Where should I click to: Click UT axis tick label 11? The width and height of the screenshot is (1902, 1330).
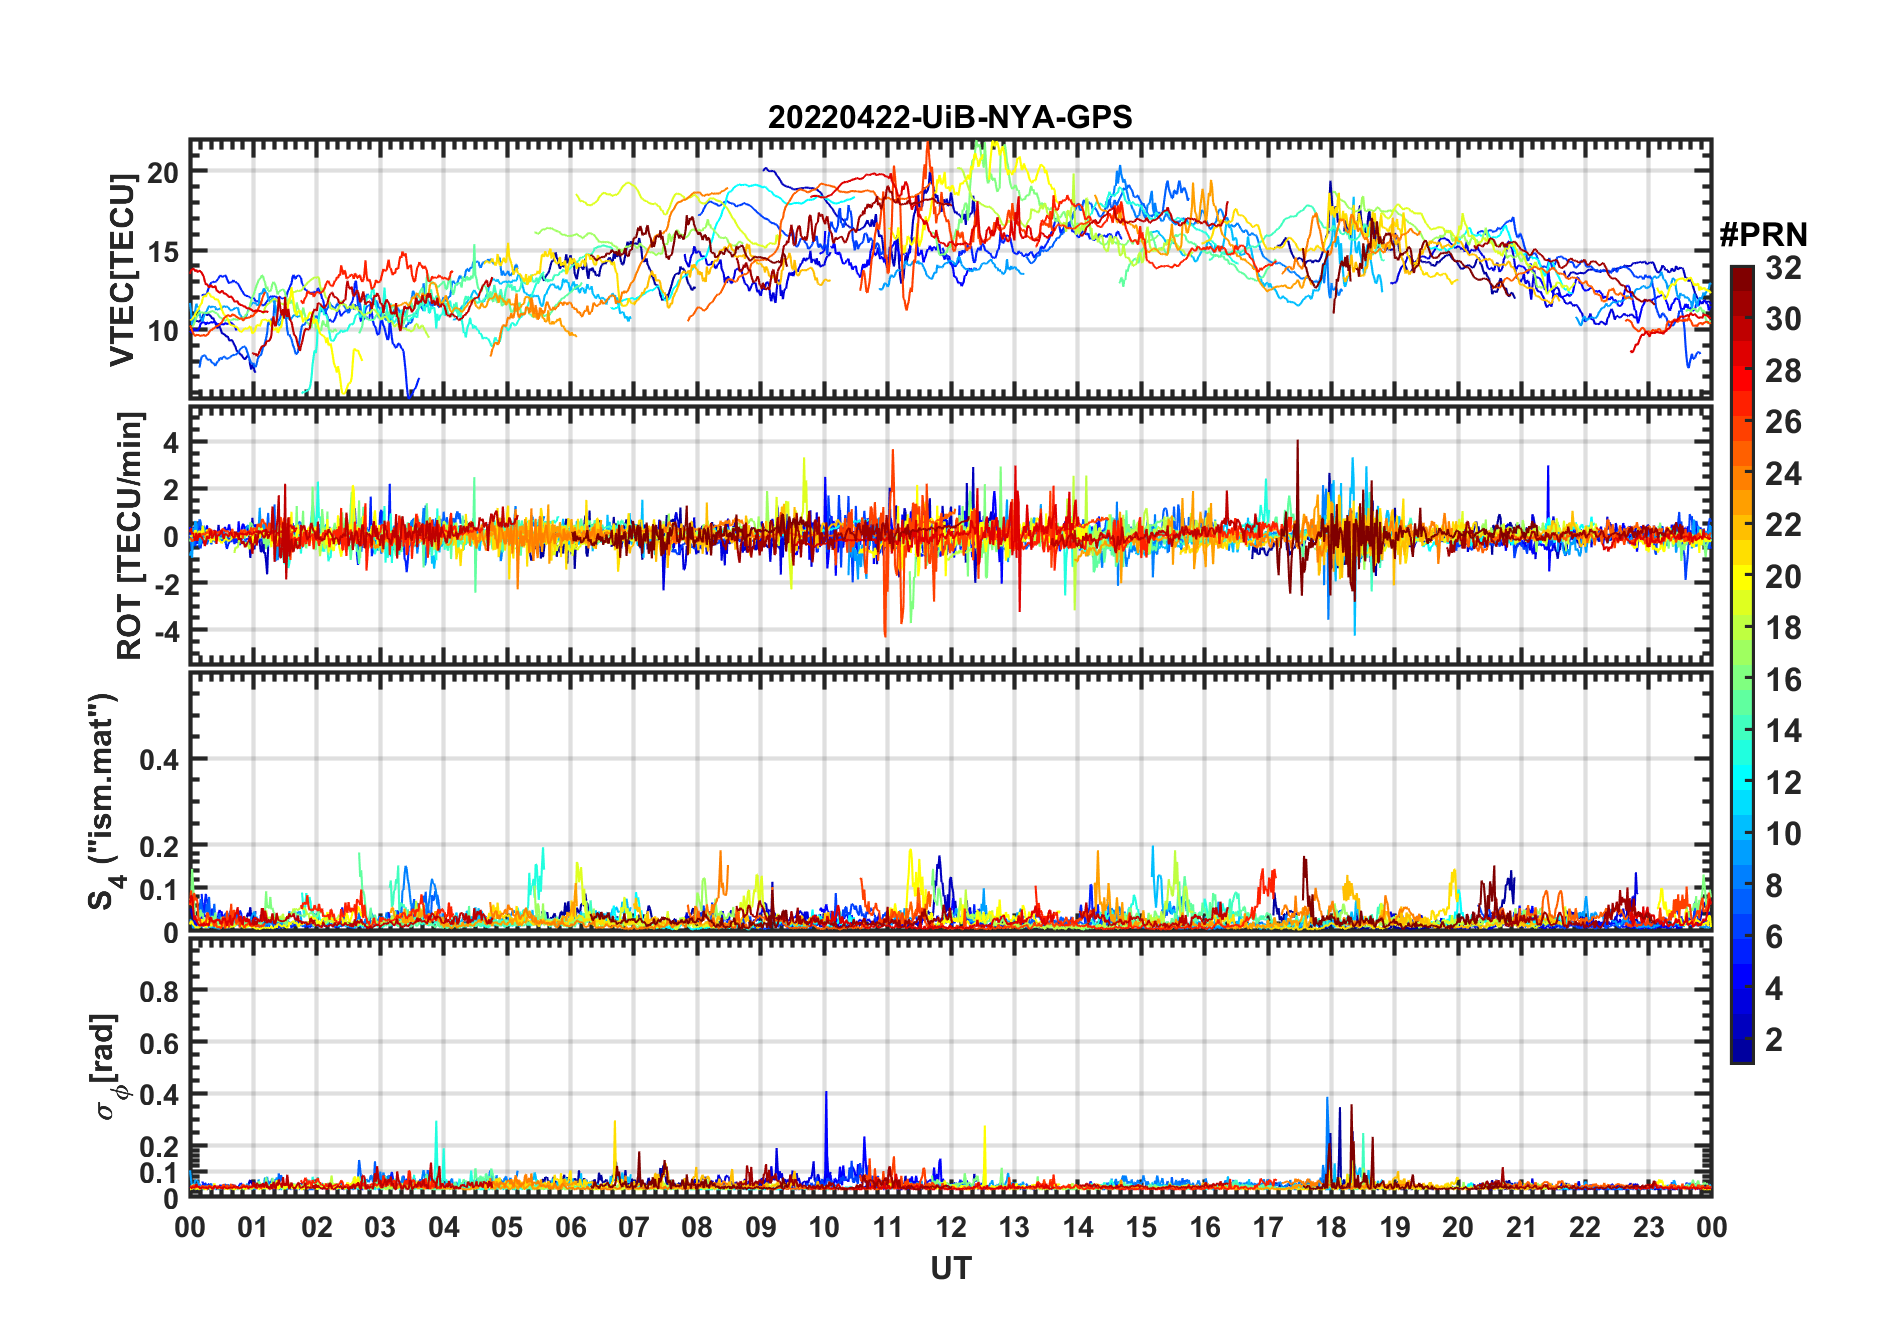[887, 1227]
